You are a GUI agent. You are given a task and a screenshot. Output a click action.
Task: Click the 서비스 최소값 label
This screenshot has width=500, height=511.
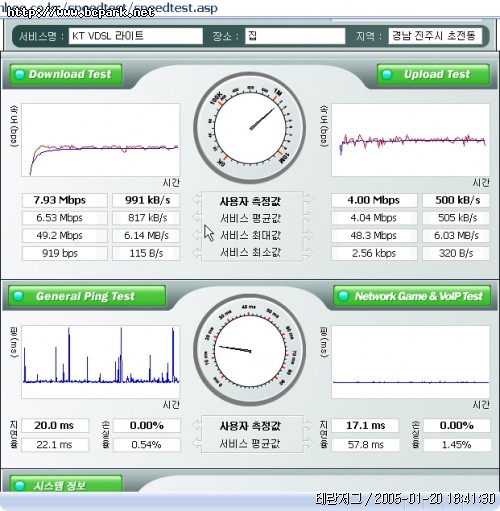click(x=250, y=253)
